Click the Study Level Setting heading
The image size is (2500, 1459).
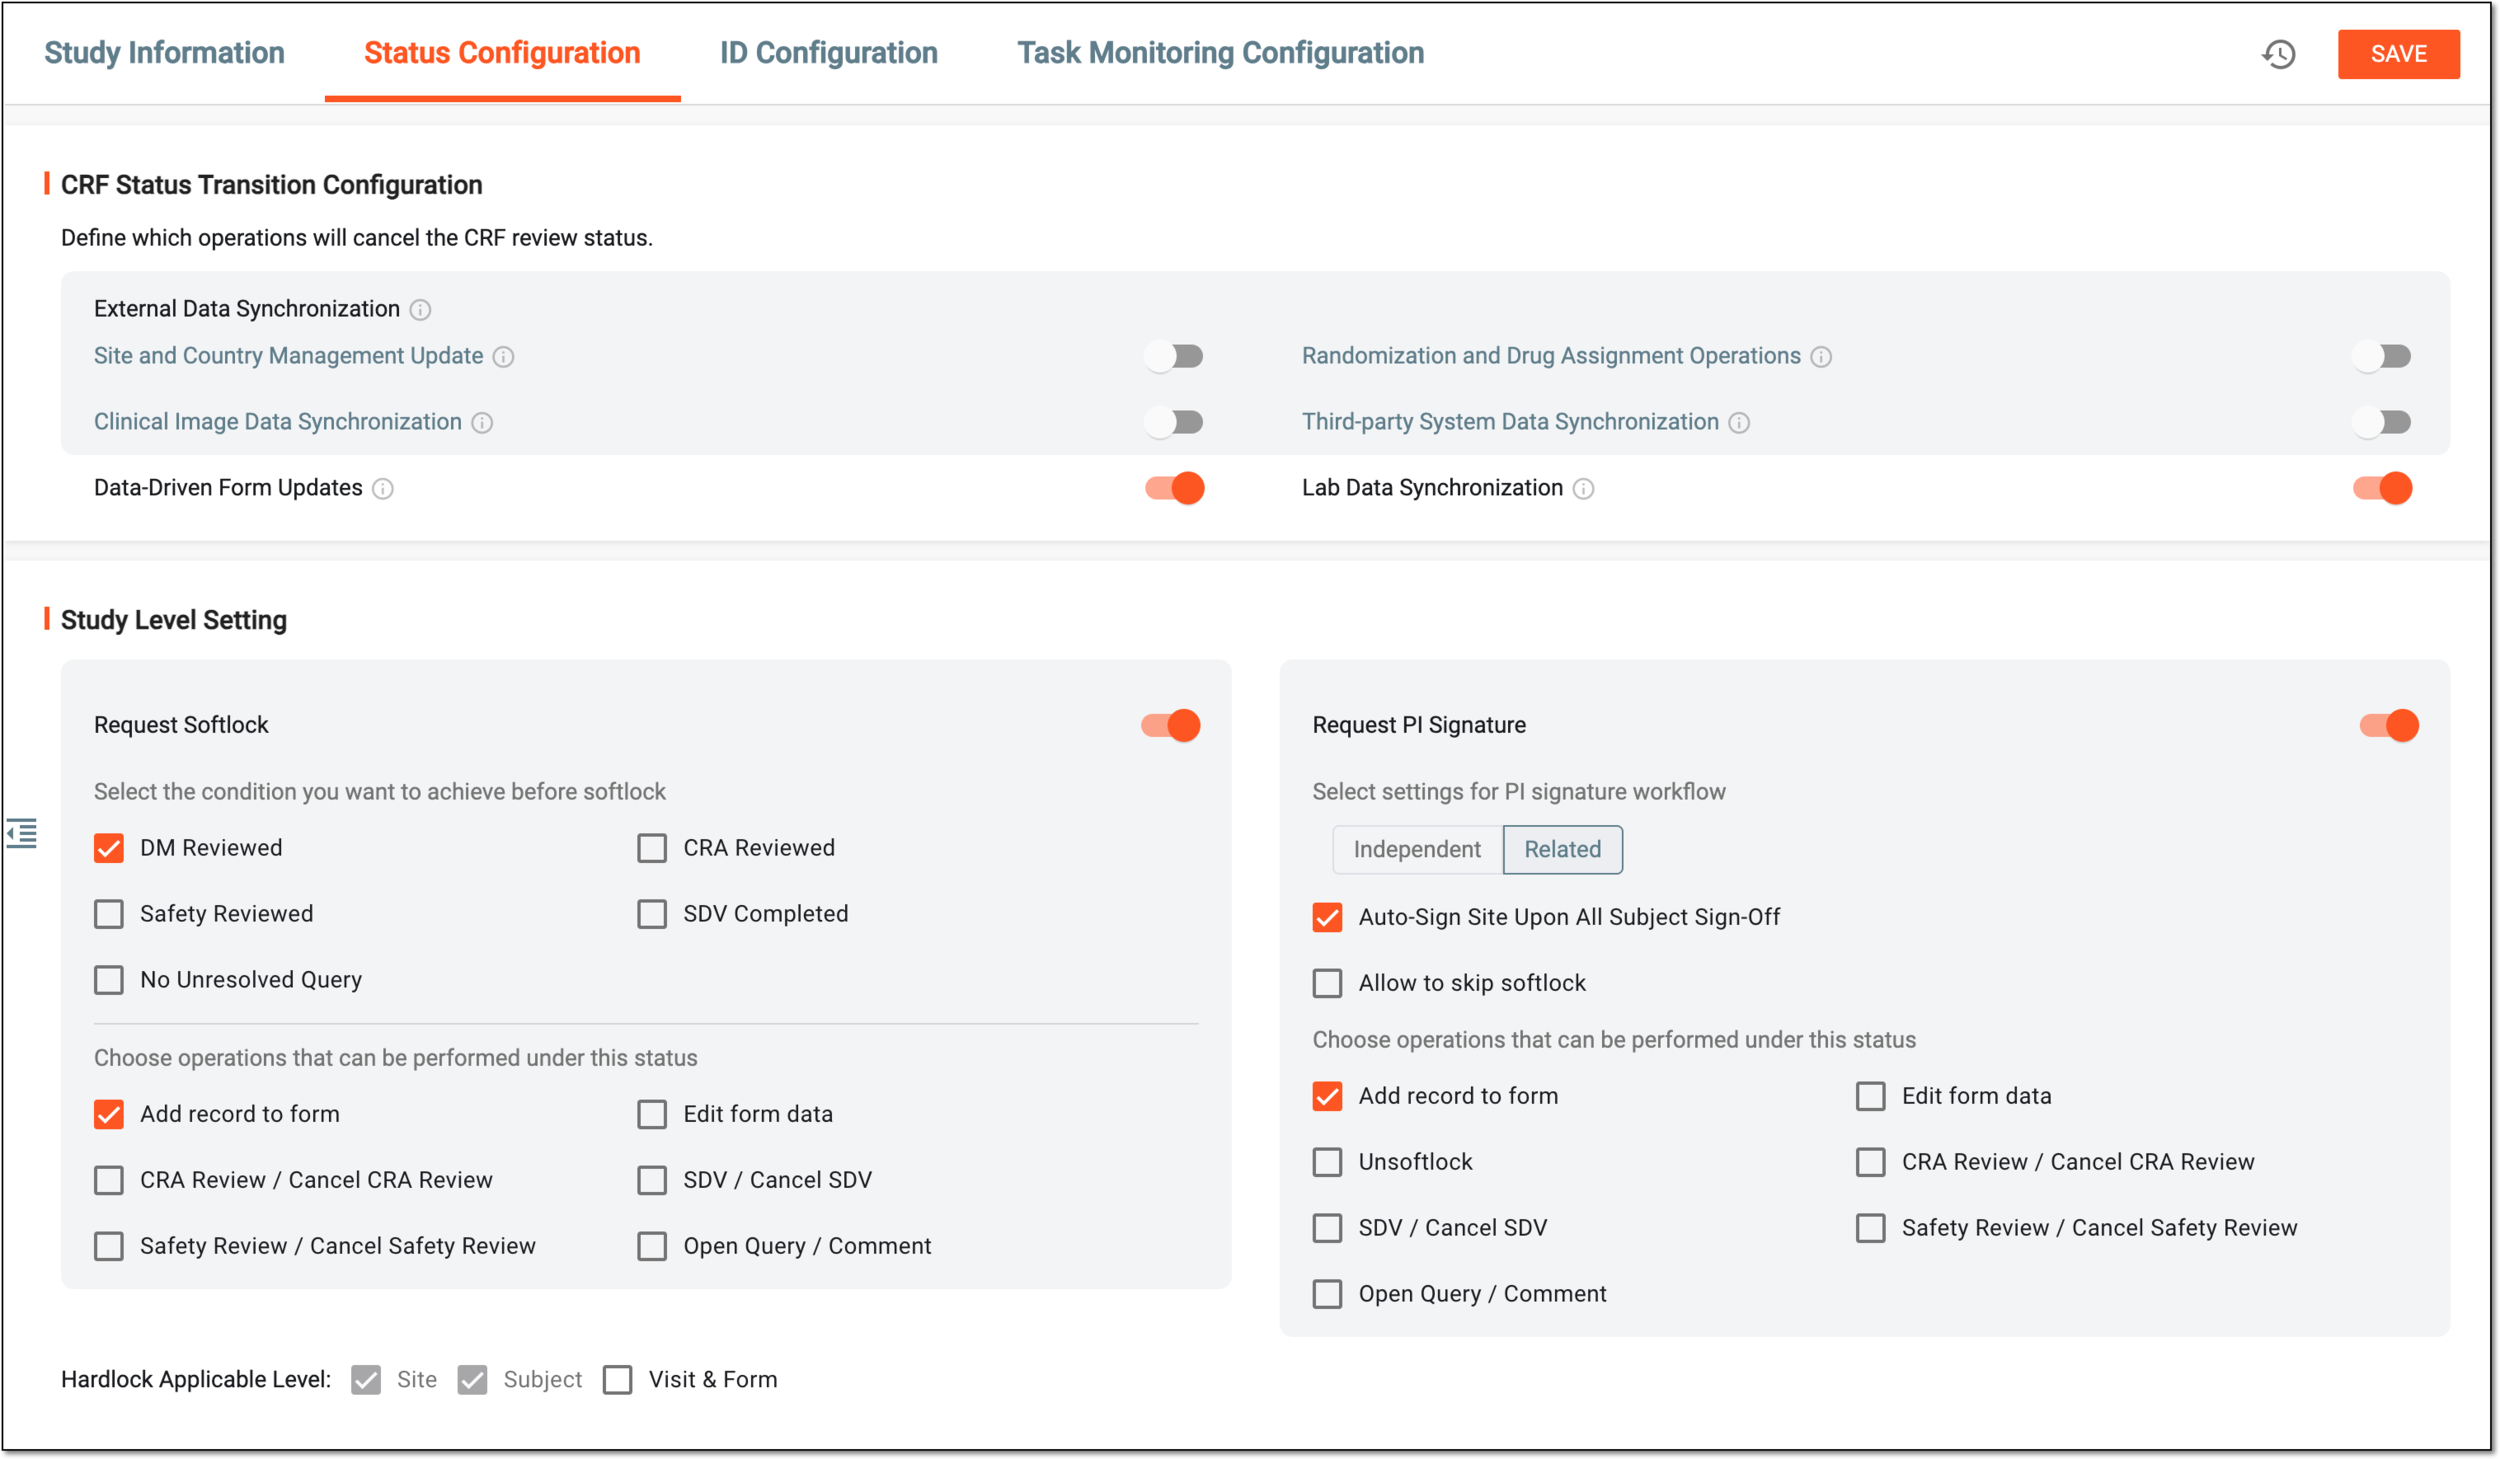(x=173, y=620)
